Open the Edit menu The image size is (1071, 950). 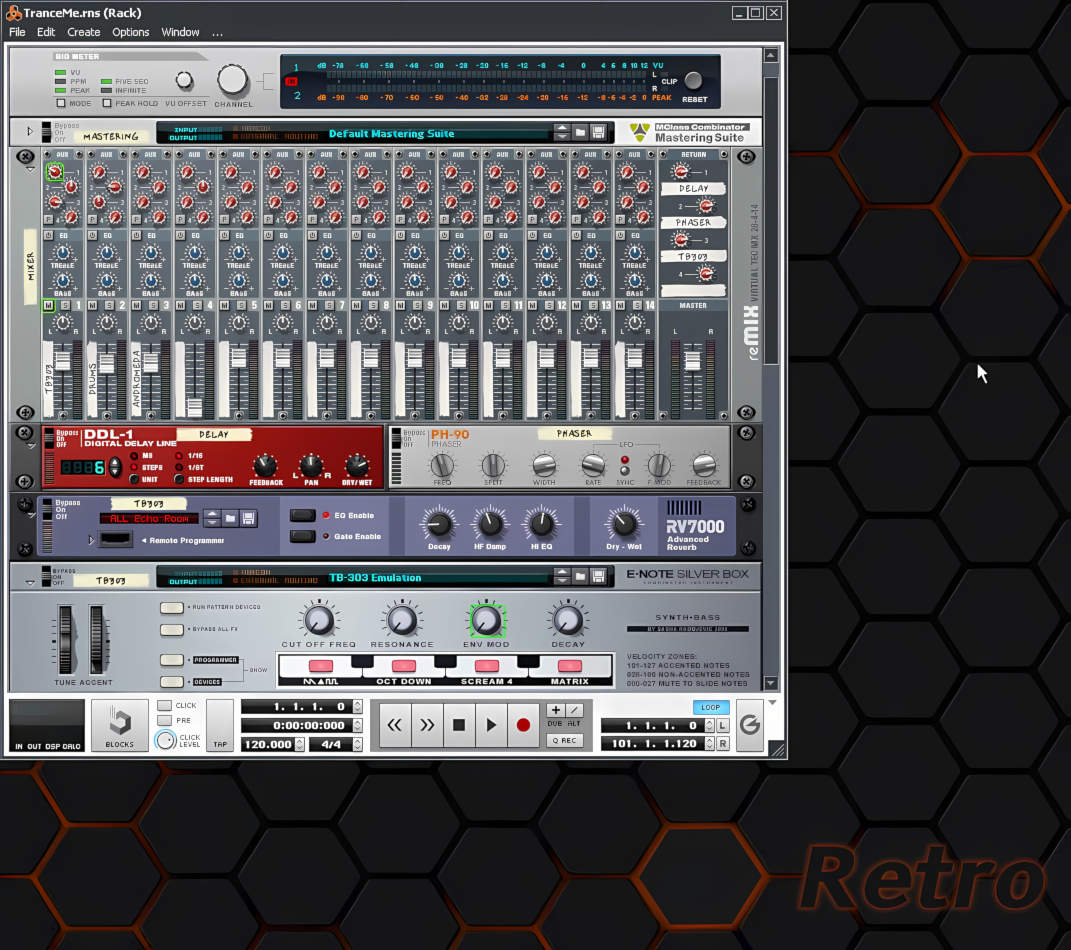pos(46,32)
